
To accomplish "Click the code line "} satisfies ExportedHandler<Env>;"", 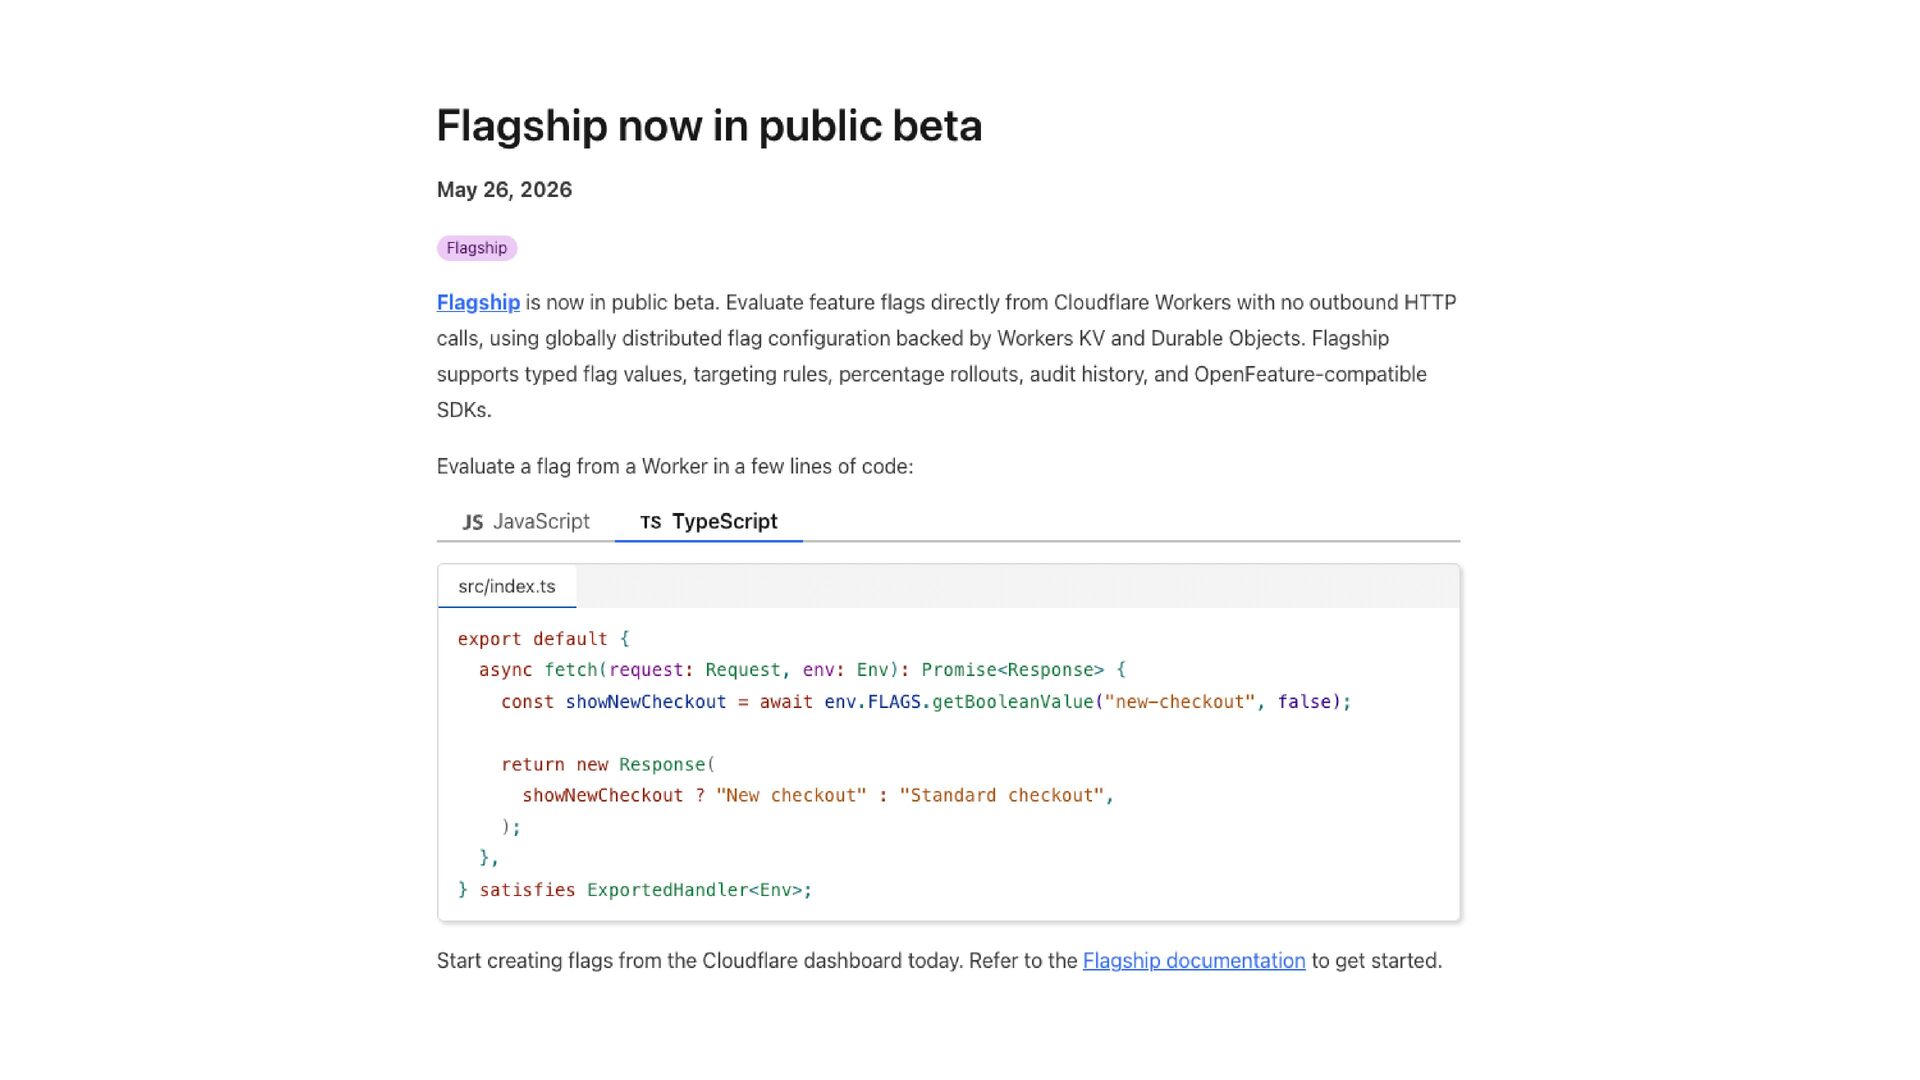I will [635, 890].
